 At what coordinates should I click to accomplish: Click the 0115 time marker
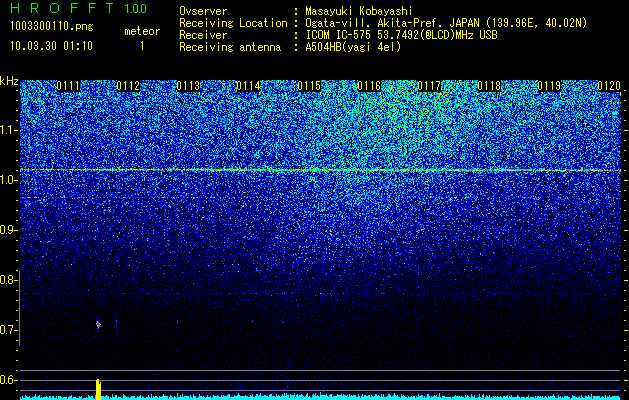tap(309, 86)
